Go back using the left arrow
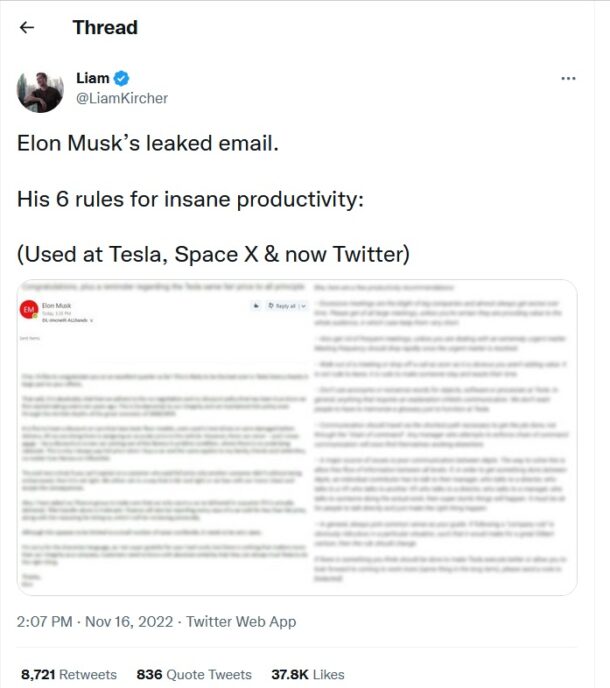 click(x=27, y=27)
